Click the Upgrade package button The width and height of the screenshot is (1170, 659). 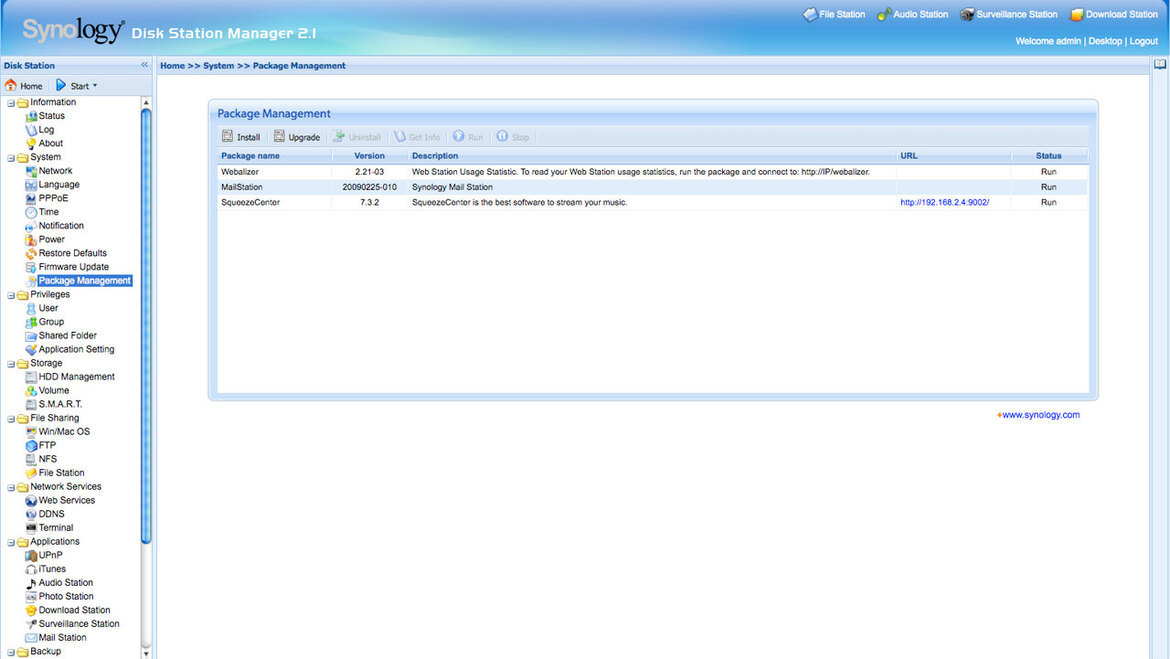point(296,137)
